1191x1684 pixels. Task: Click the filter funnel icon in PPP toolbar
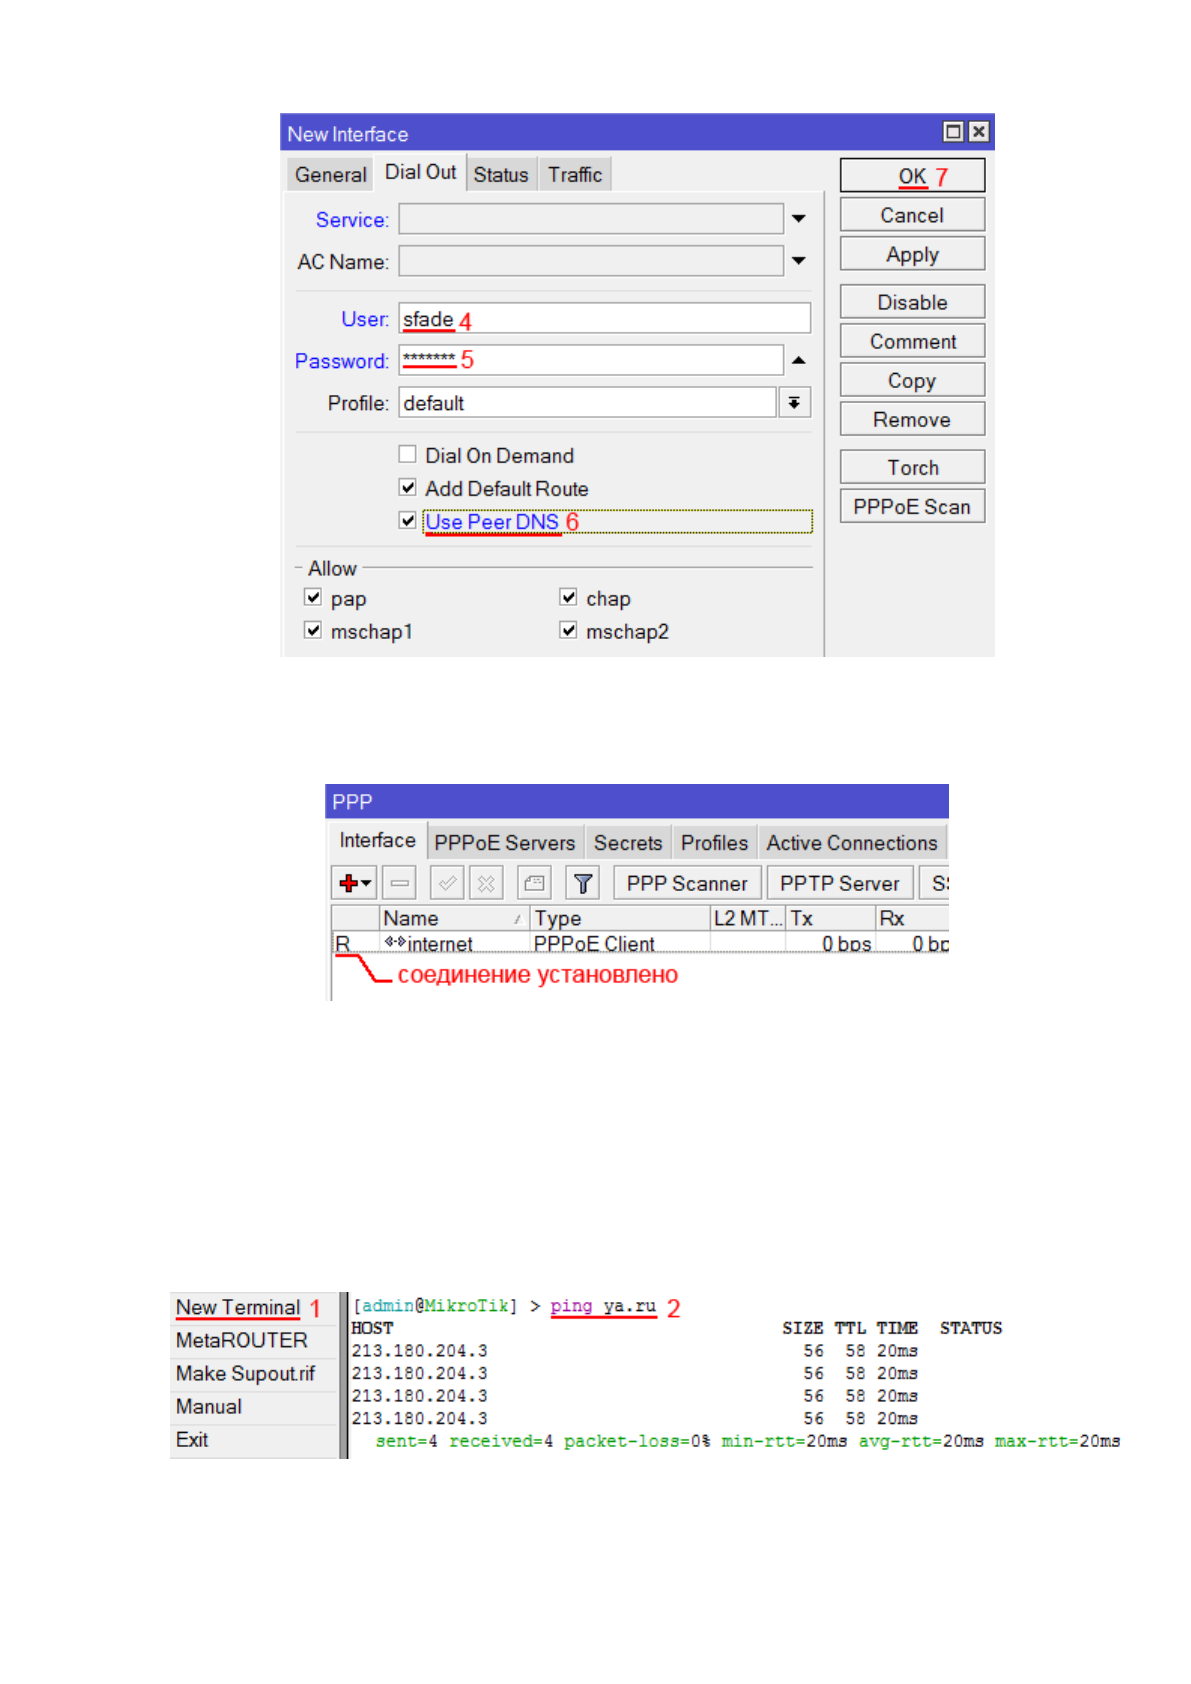583,883
